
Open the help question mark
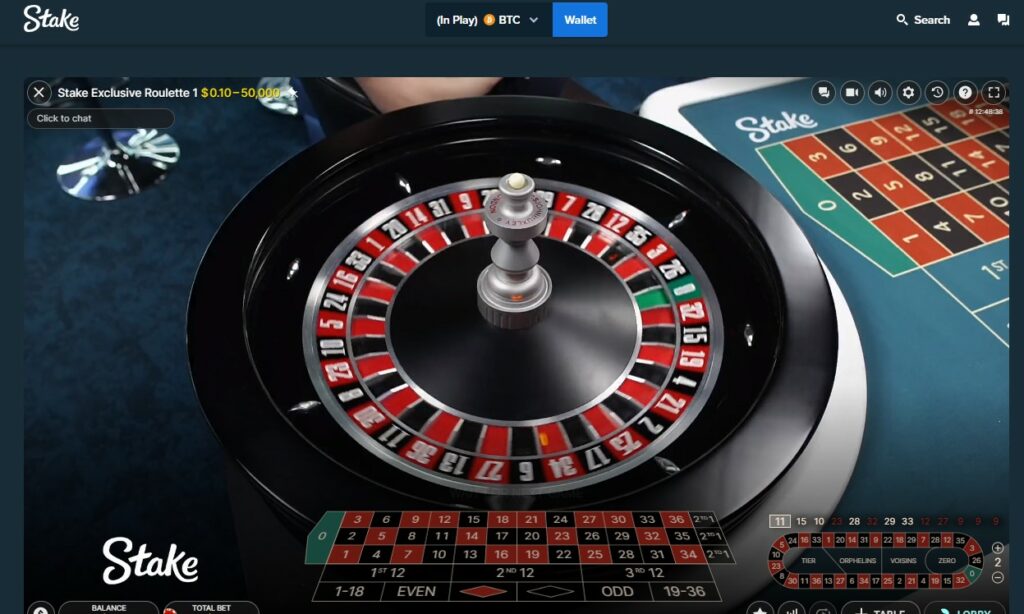click(965, 93)
